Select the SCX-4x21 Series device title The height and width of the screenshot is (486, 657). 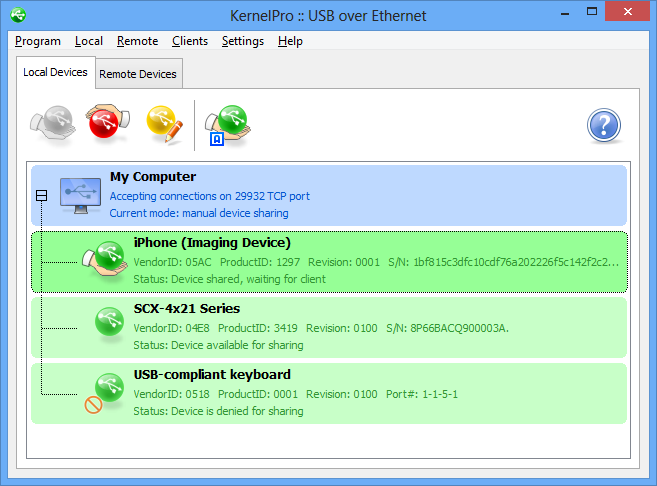(x=187, y=309)
